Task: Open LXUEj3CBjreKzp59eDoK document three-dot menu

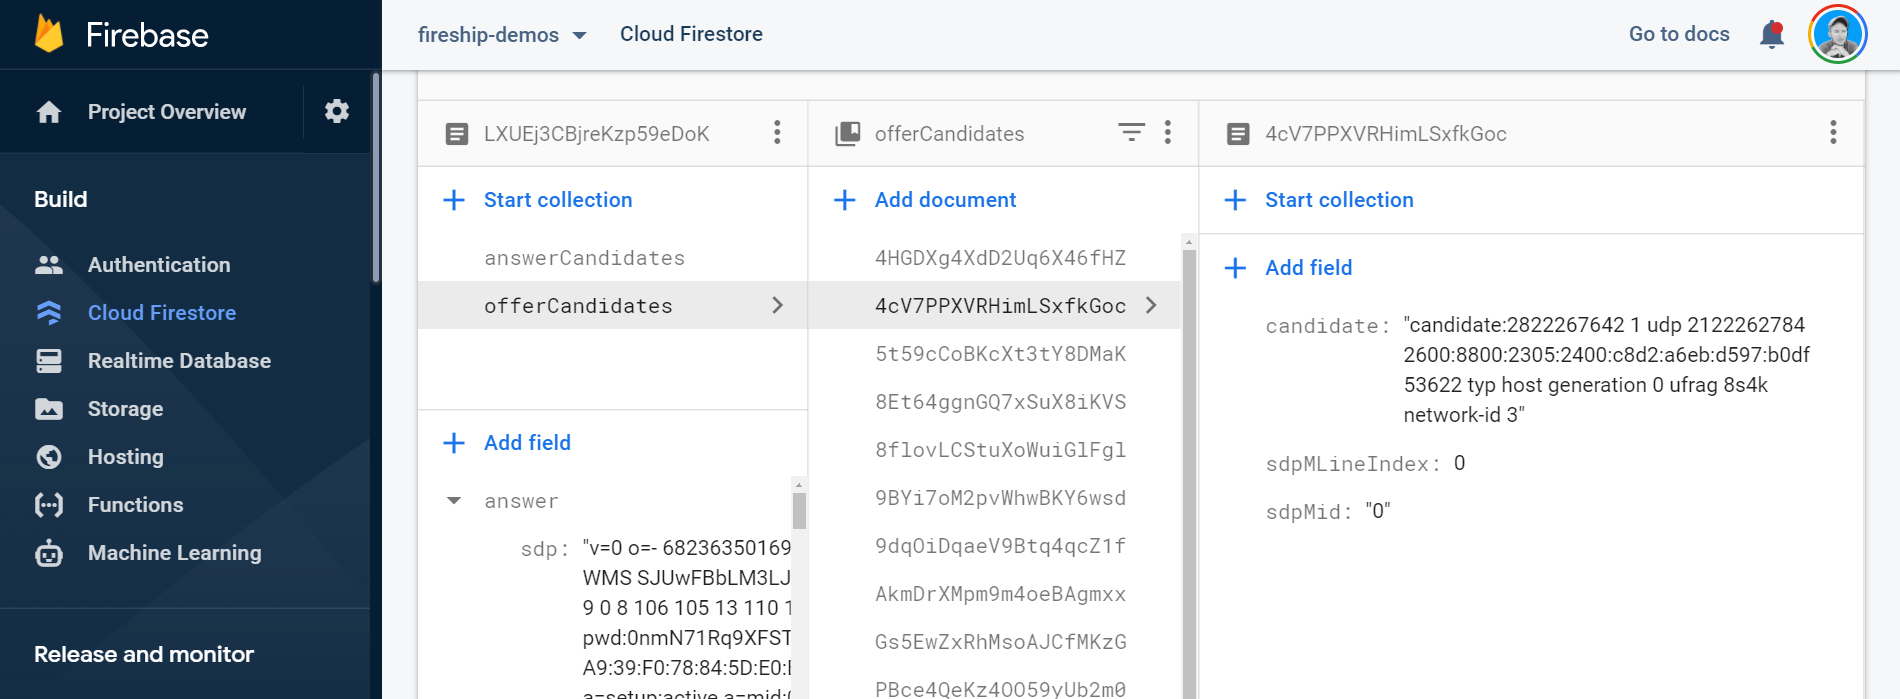Action: coord(777,133)
